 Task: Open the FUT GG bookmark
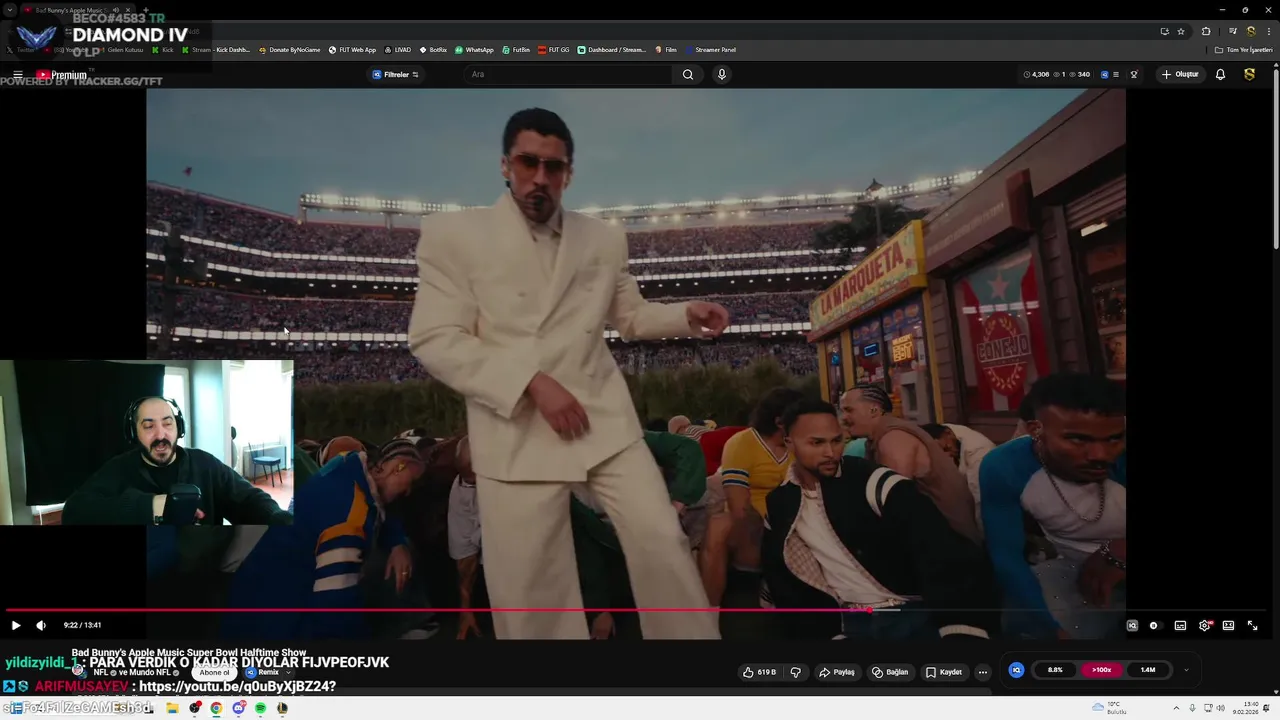click(x=554, y=50)
